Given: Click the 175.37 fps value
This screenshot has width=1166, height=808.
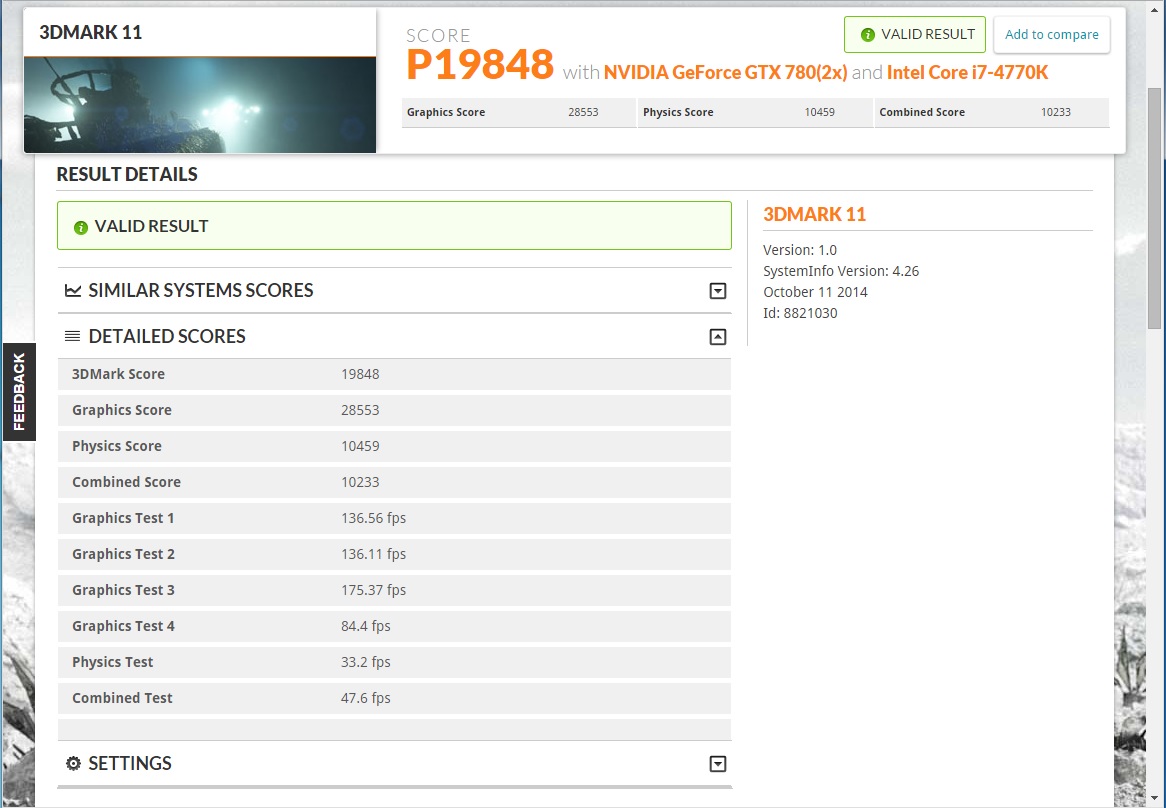Looking at the screenshot, I should click(373, 590).
